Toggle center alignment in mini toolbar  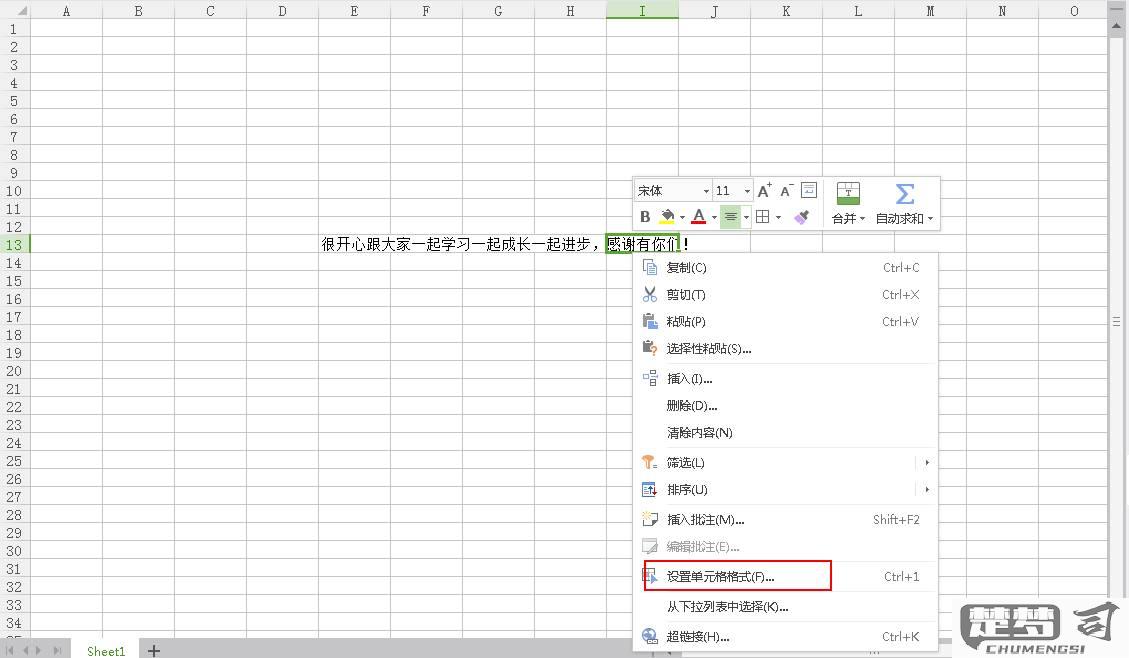730,217
